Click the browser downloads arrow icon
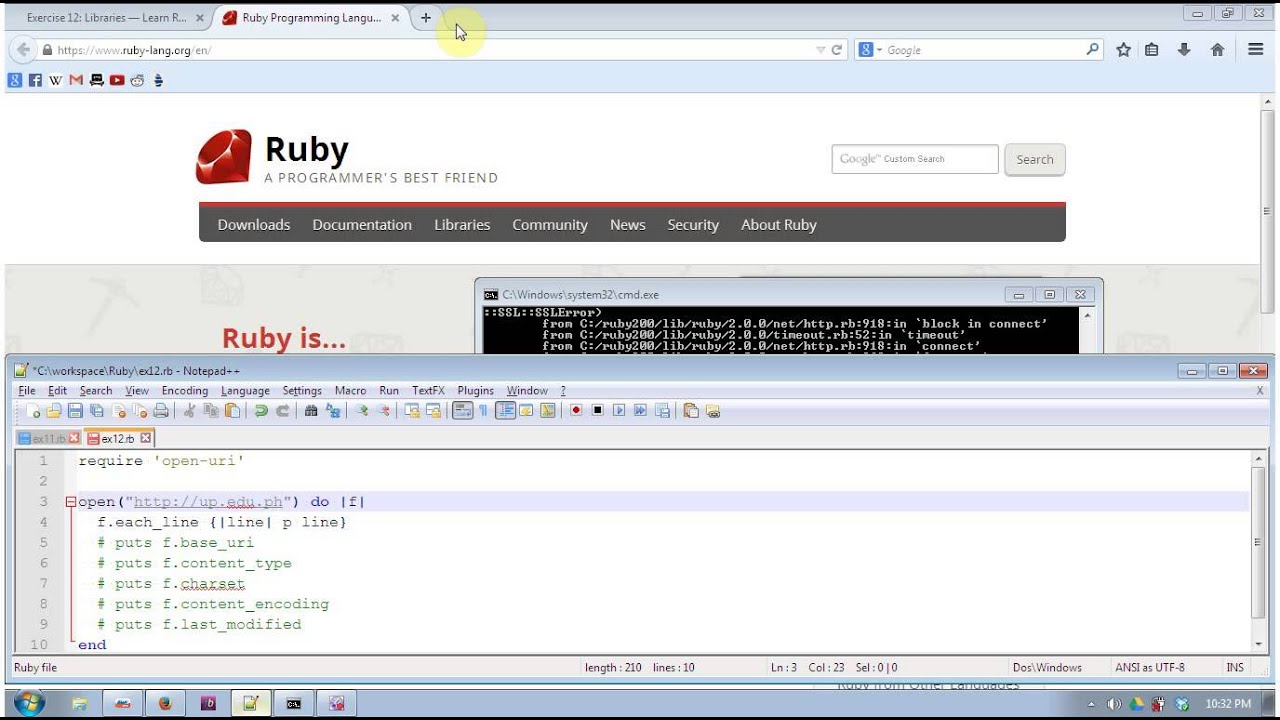This screenshot has height=720, width=1280. click(1184, 50)
